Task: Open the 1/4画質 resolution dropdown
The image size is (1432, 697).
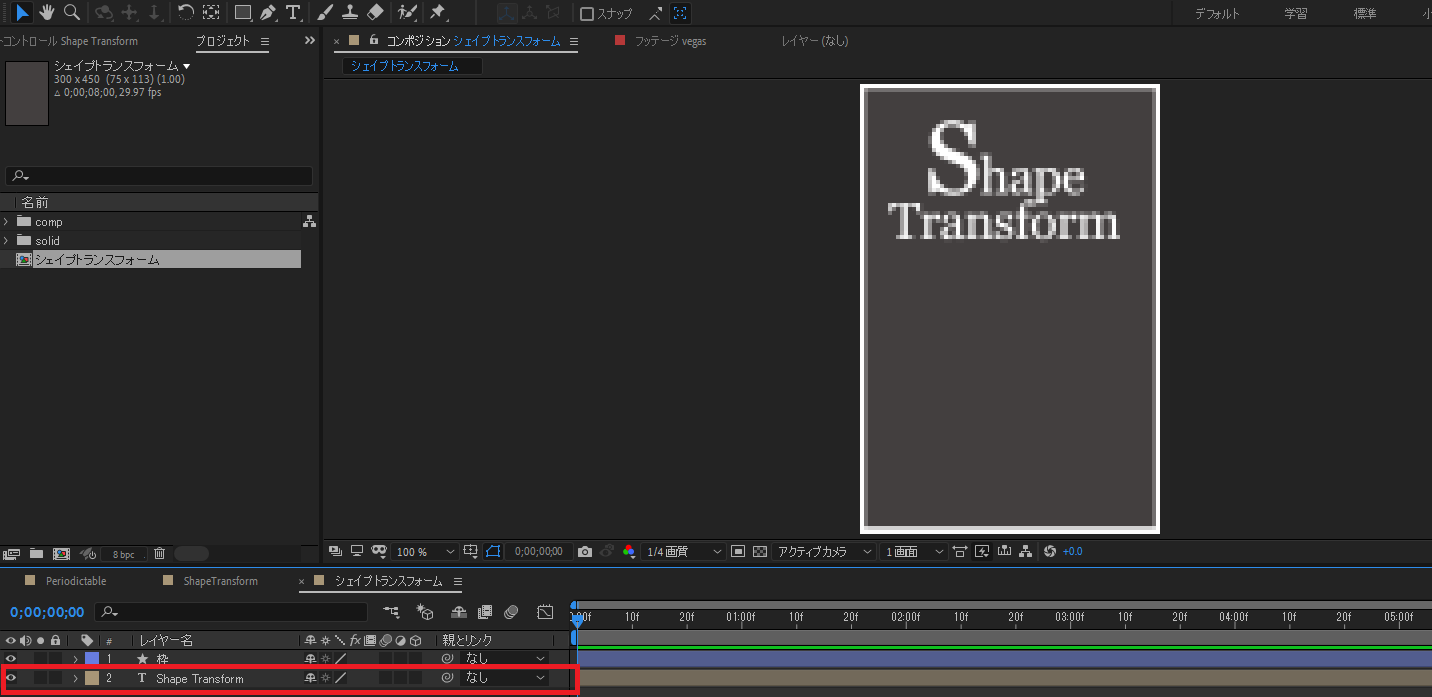Action: pyautogui.click(x=684, y=552)
